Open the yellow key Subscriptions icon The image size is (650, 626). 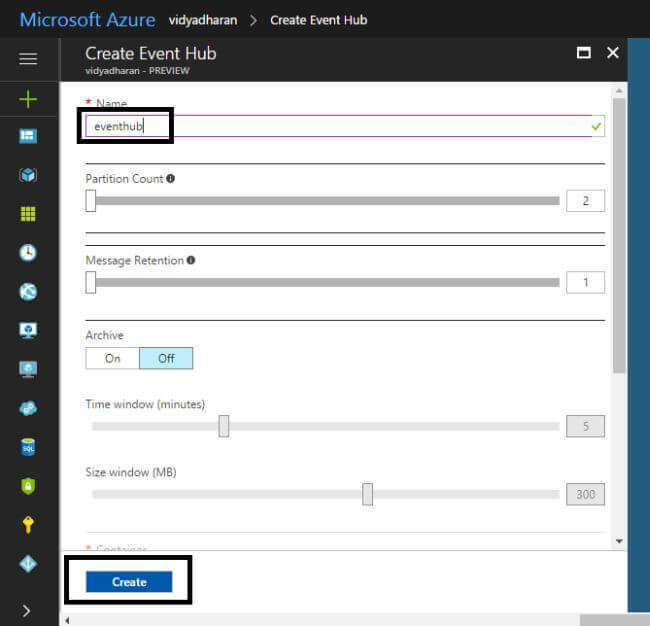click(28, 524)
